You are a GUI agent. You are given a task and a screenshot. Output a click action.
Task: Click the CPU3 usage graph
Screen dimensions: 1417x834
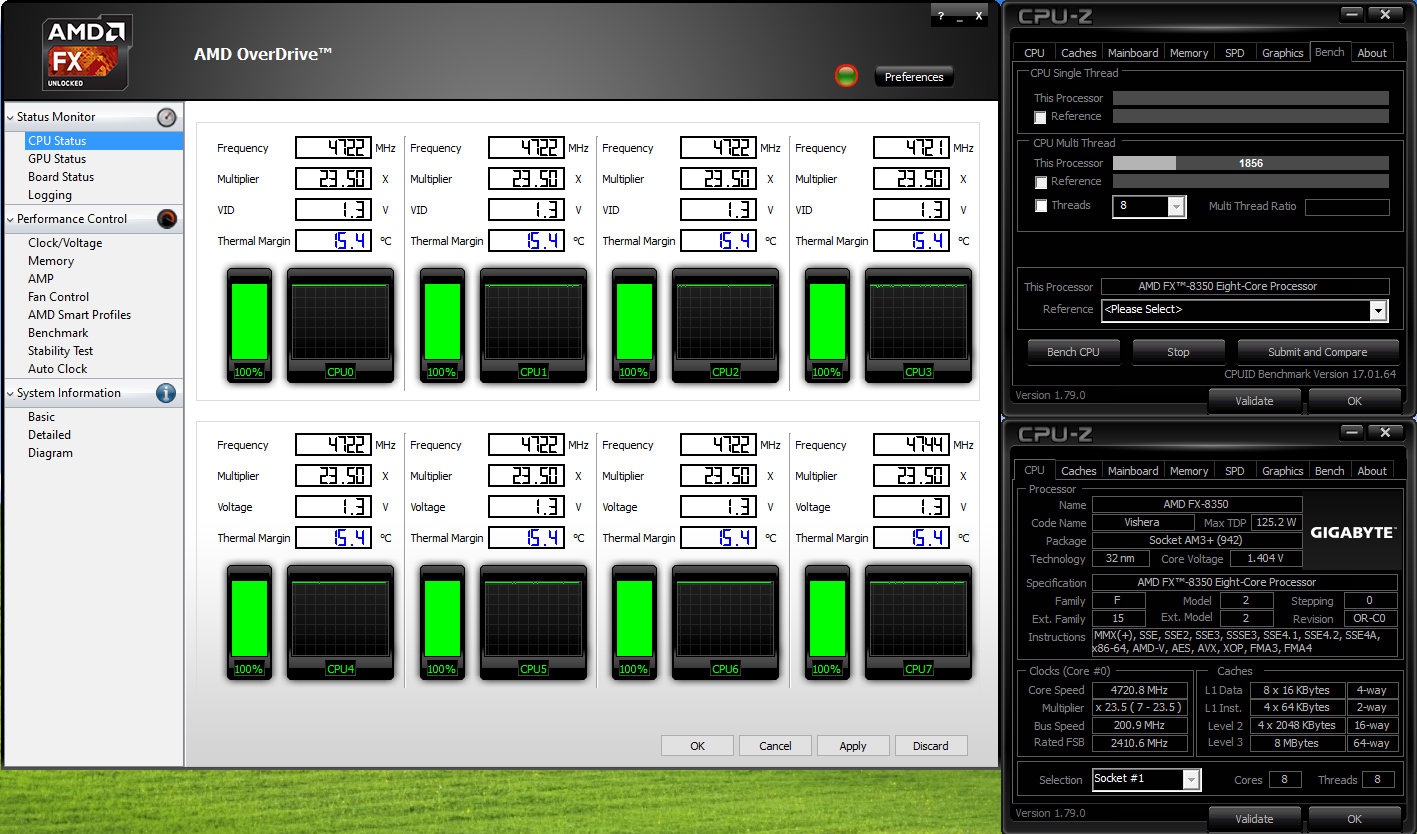click(x=918, y=324)
